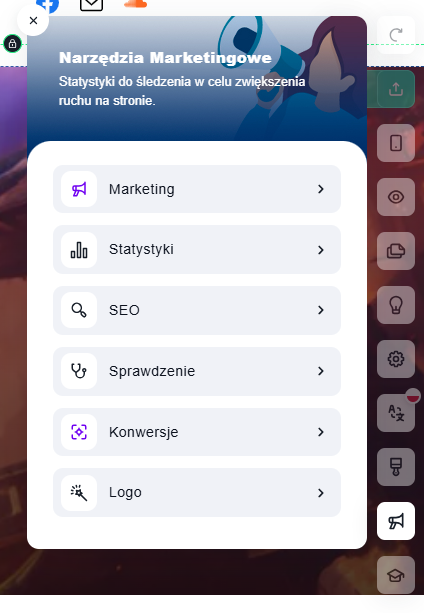Open the gear settings icon
The image size is (424, 613).
[396, 359]
